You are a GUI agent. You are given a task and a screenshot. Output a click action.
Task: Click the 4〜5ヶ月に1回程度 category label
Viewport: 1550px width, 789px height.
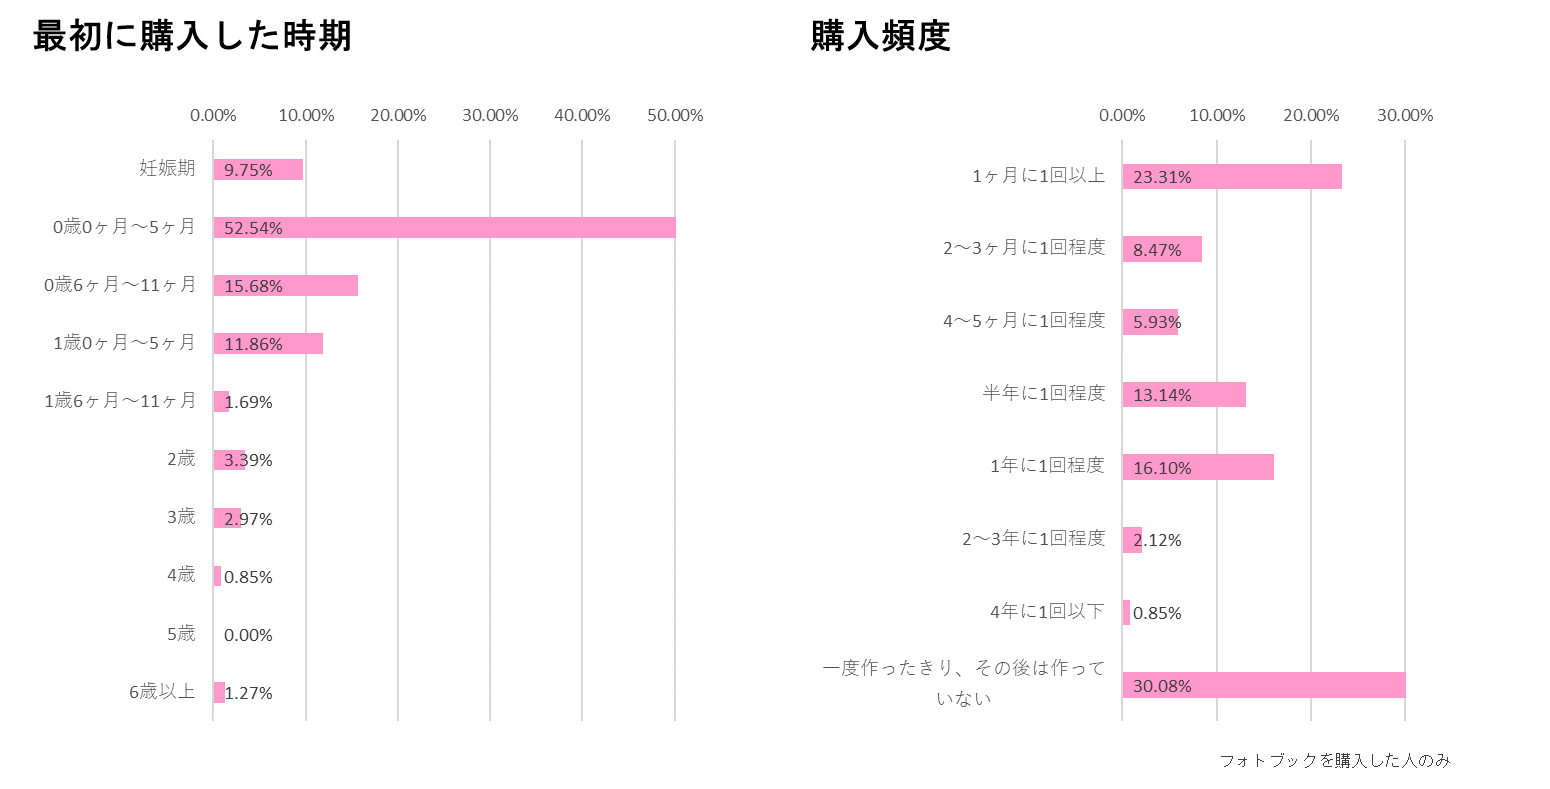1024,320
